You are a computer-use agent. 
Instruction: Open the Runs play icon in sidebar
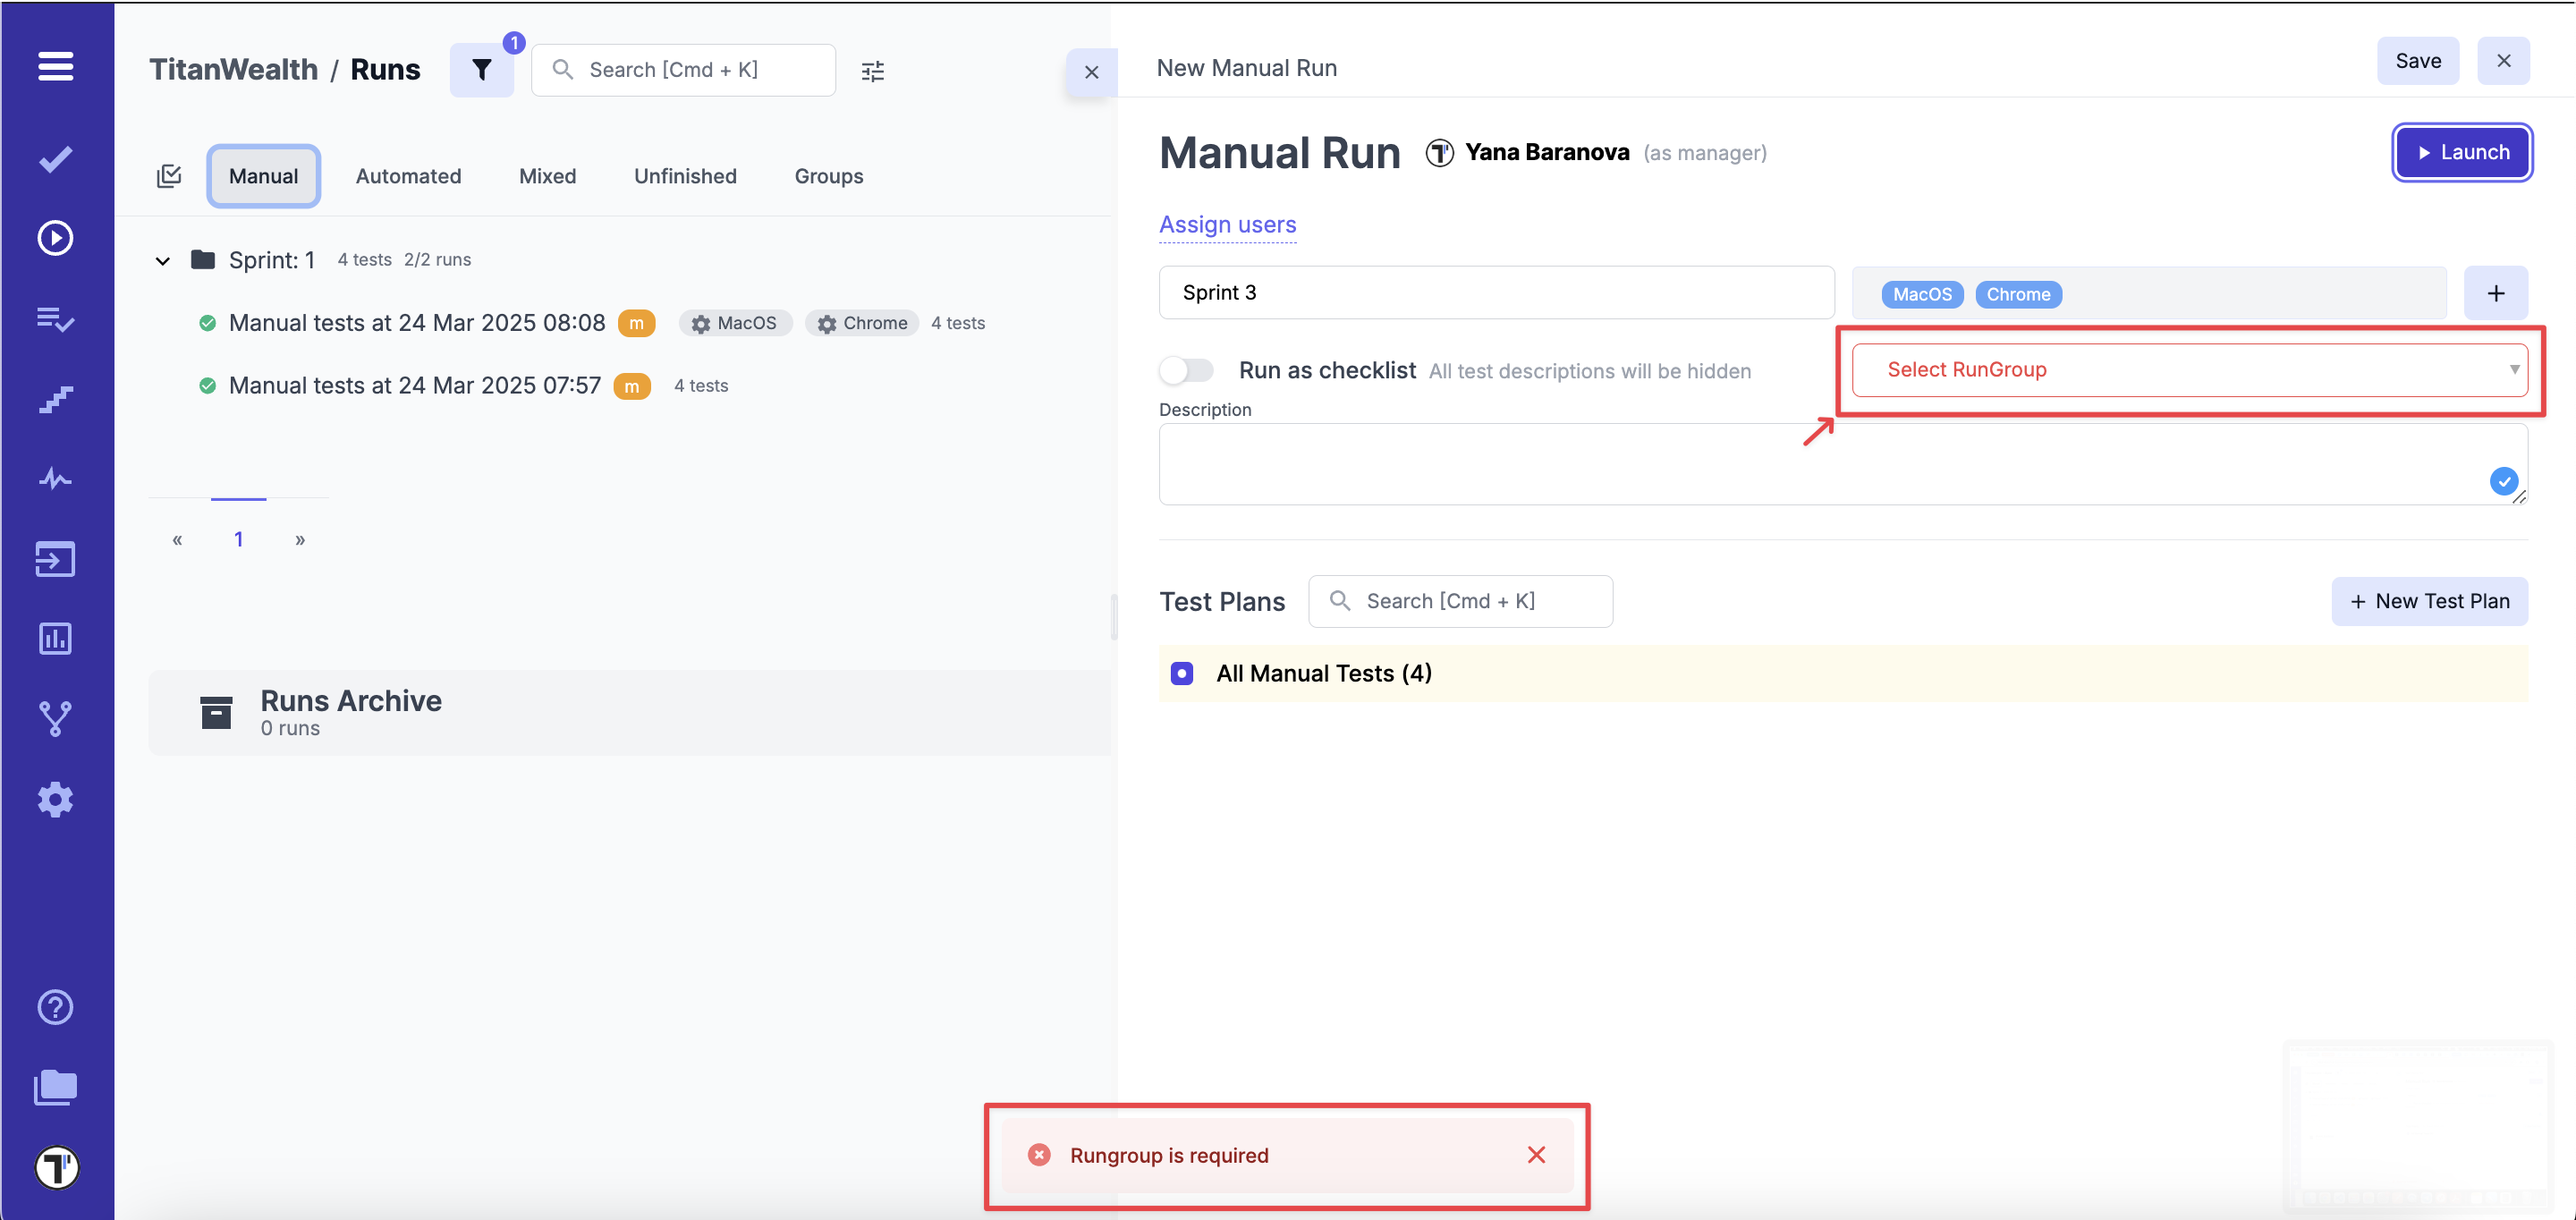(x=55, y=238)
